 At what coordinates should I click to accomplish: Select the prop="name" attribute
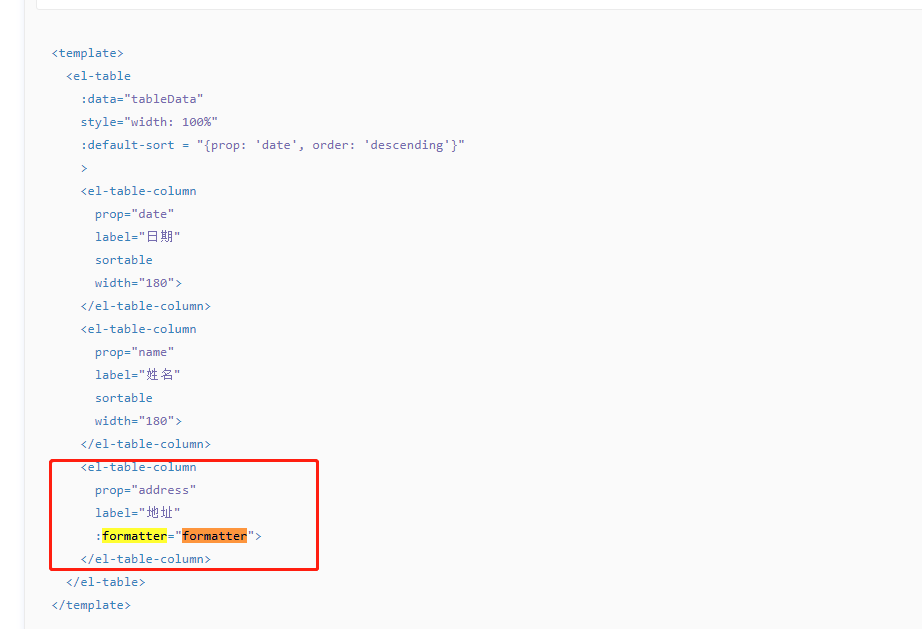point(135,351)
